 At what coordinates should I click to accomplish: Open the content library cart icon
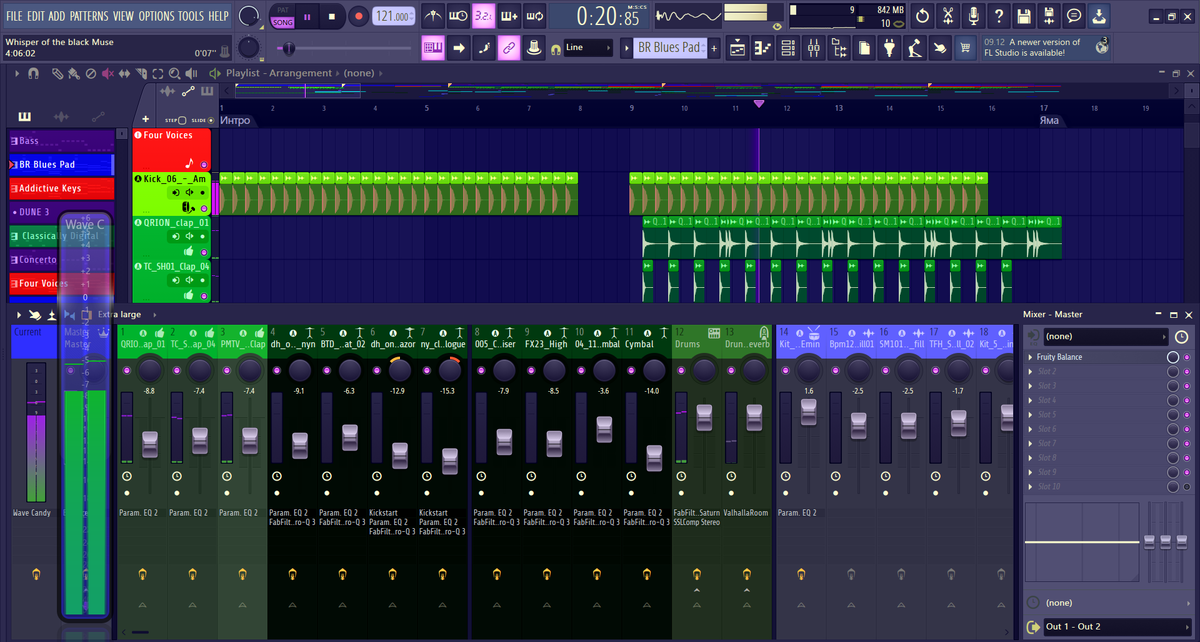[x=966, y=47]
